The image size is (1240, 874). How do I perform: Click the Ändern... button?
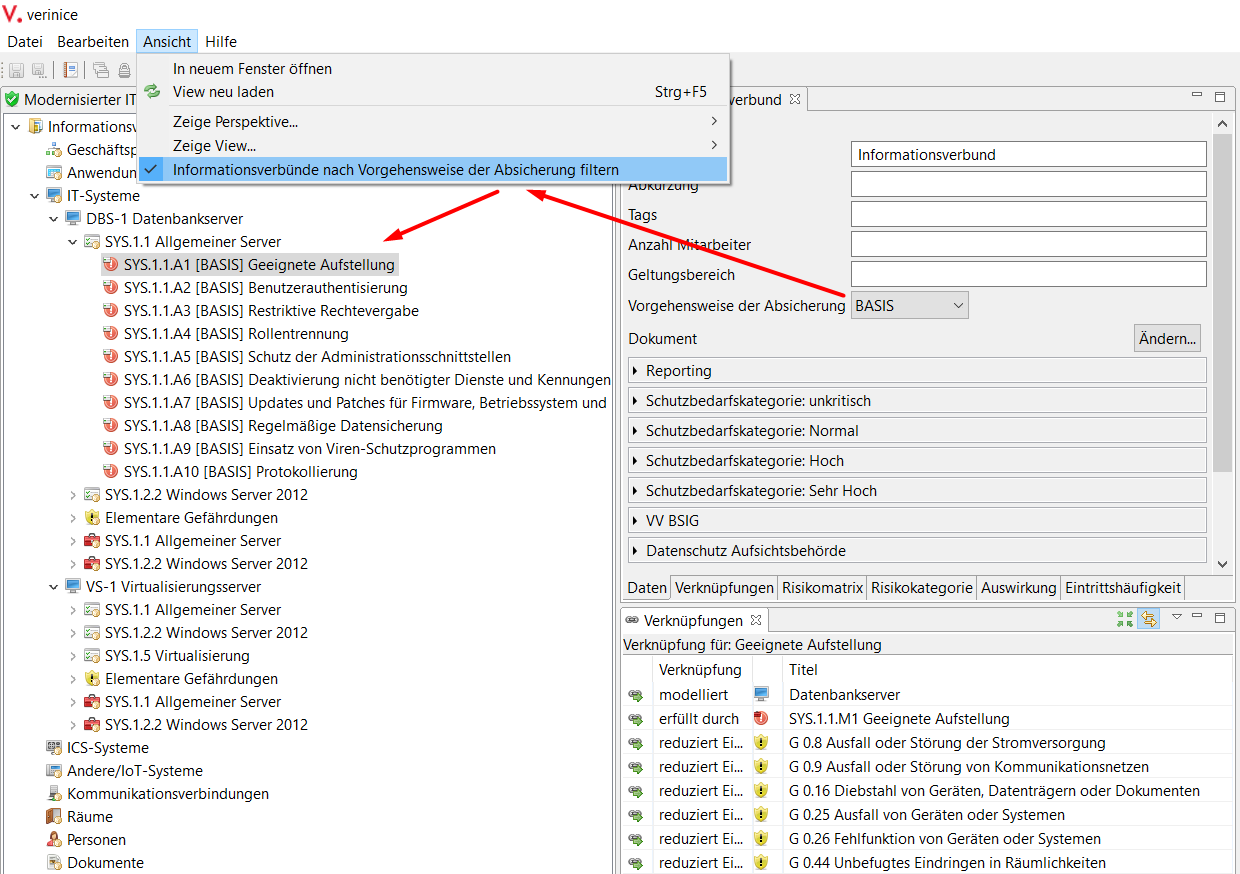click(x=1166, y=339)
